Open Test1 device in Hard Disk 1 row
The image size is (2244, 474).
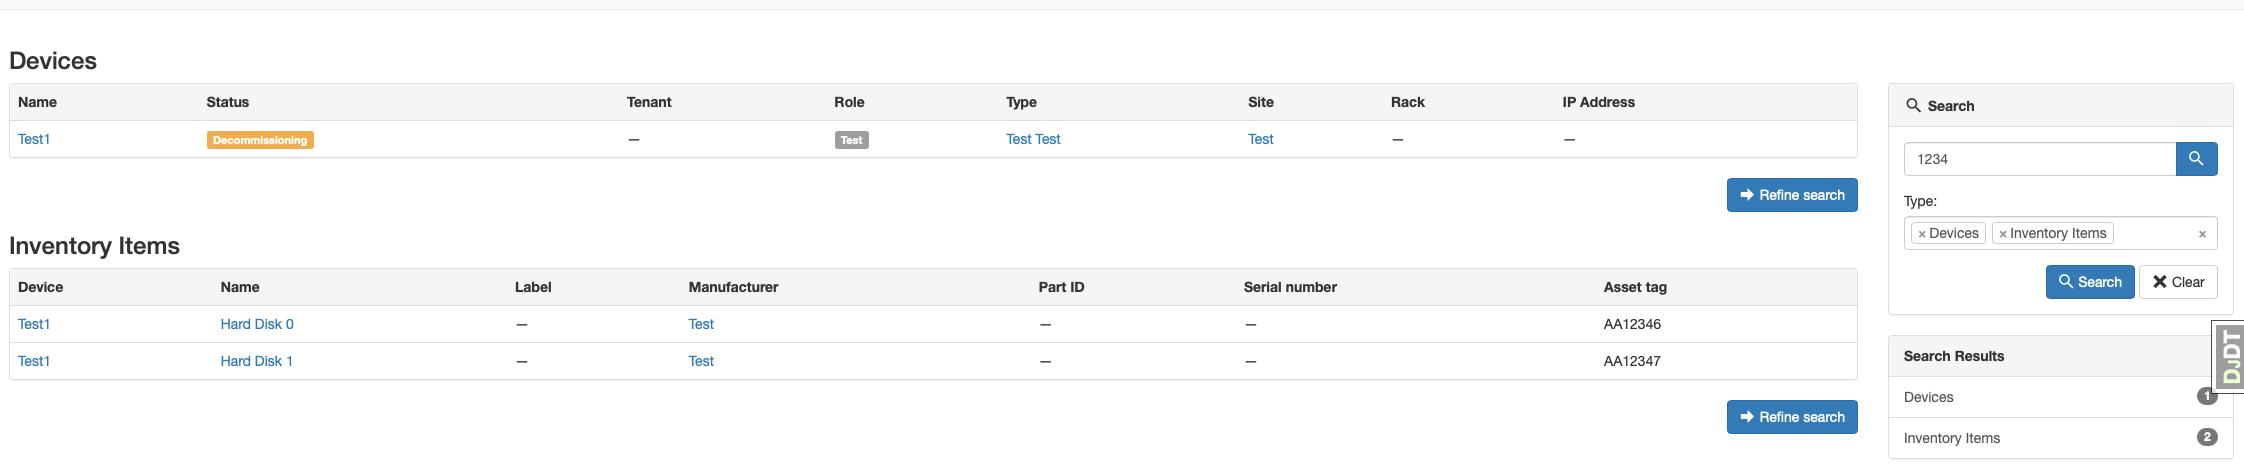coord(34,361)
